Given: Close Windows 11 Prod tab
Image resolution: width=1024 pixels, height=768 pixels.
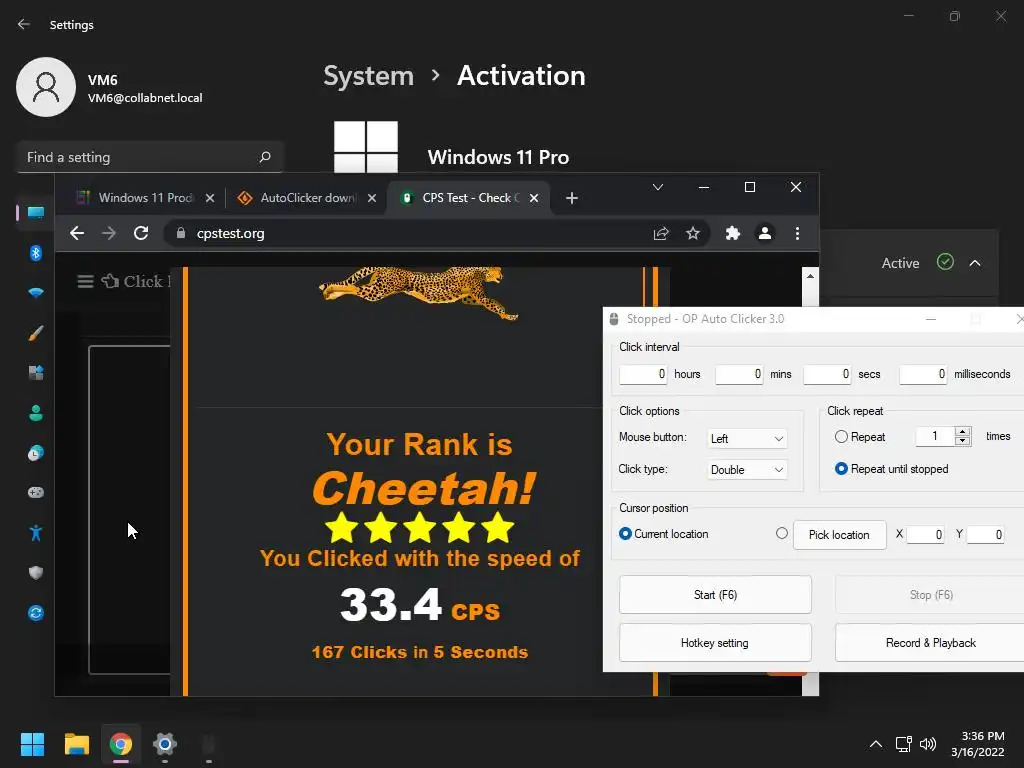Looking at the screenshot, I should [x=210, y=198].
